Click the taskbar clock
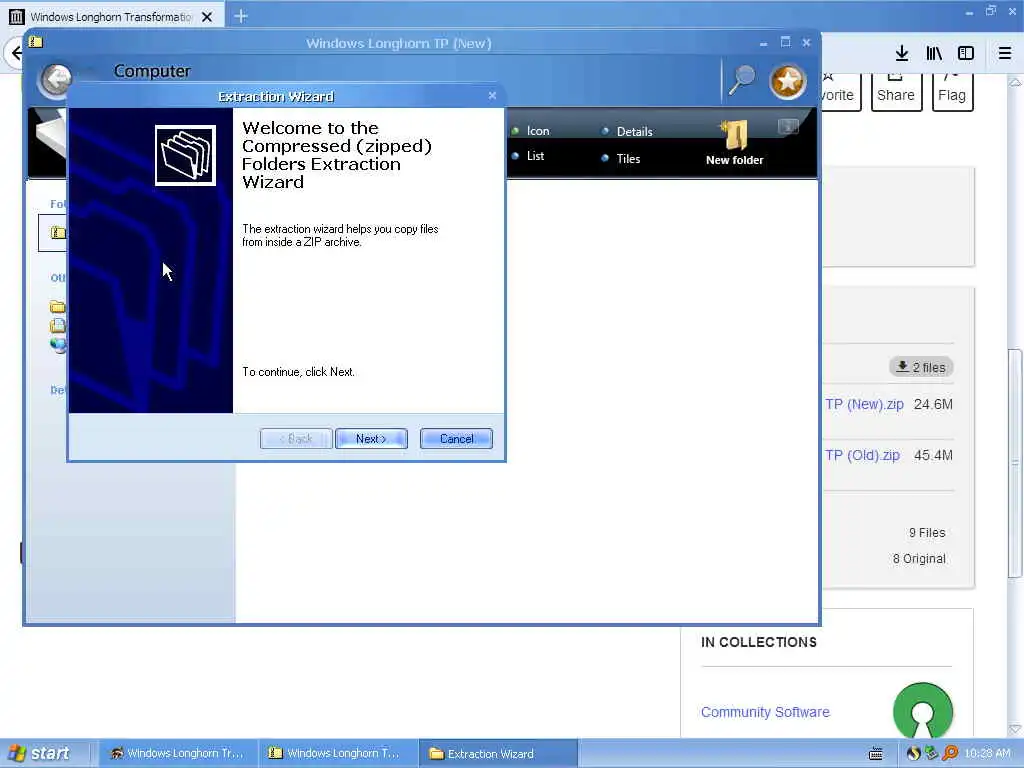The image size is (1024, 768). pyautogui.click(x=987, y=754)
